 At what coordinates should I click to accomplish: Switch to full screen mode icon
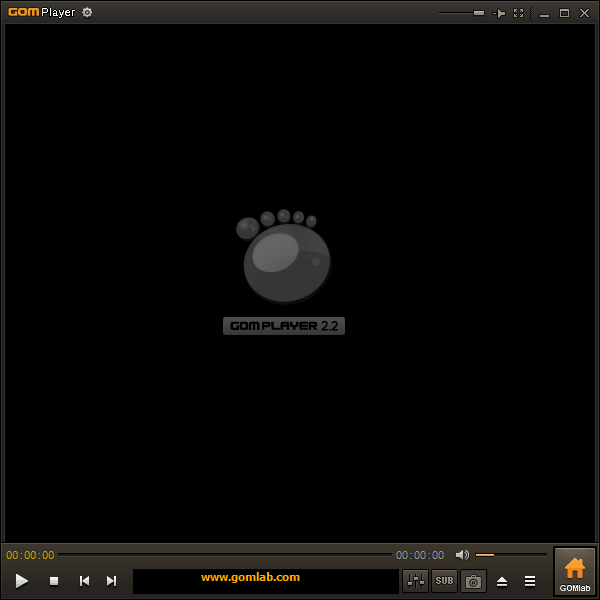(518, 13)
